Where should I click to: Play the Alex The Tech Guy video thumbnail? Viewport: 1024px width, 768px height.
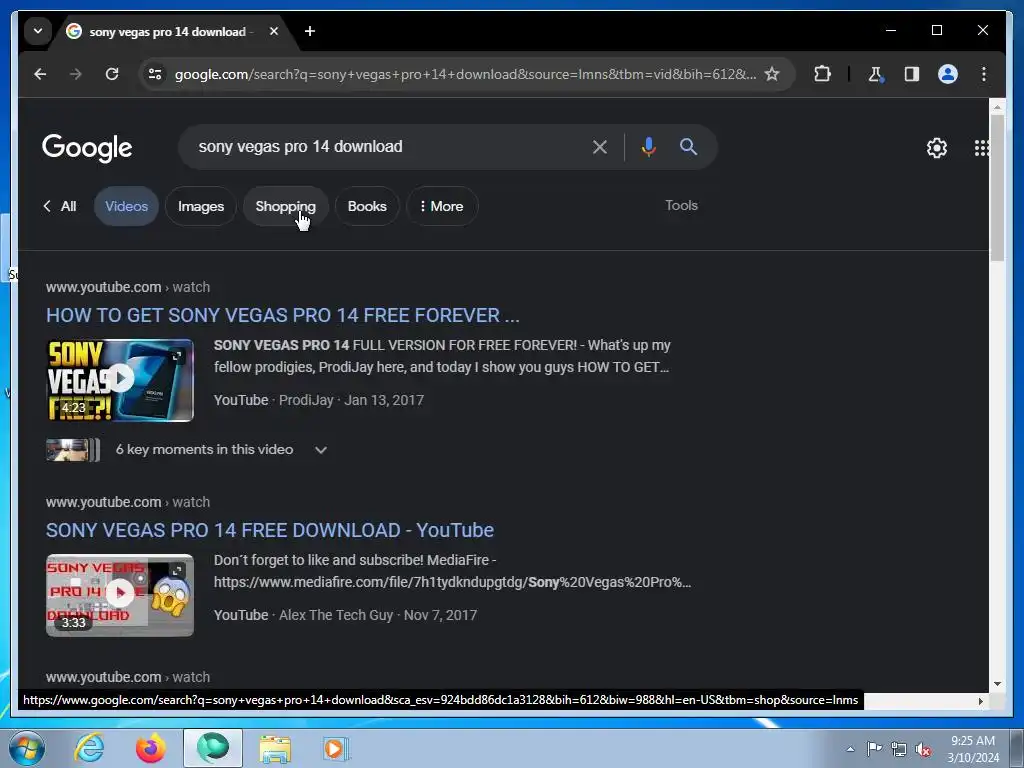(120, 595)
